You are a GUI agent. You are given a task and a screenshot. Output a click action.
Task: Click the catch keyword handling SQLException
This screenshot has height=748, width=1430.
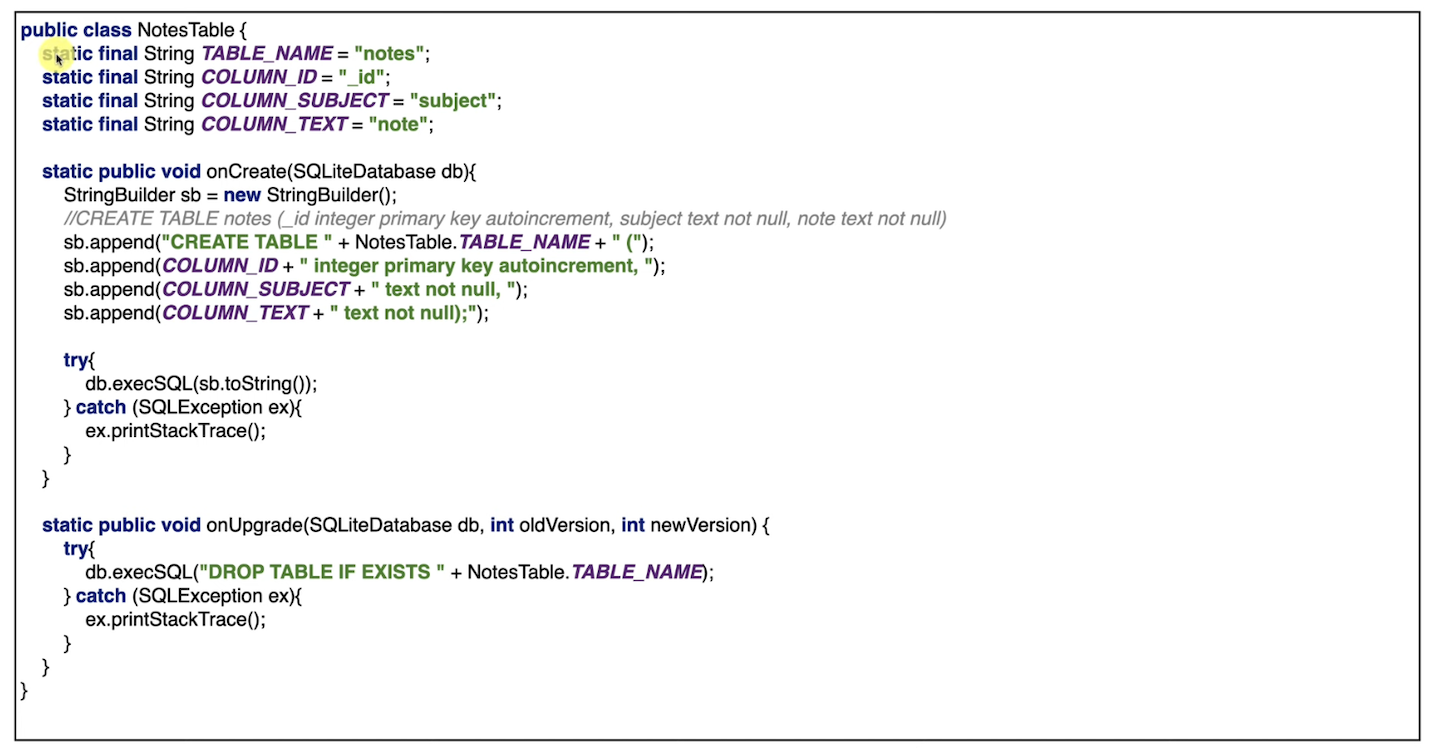pyautogui.click(x=100, y=407)
